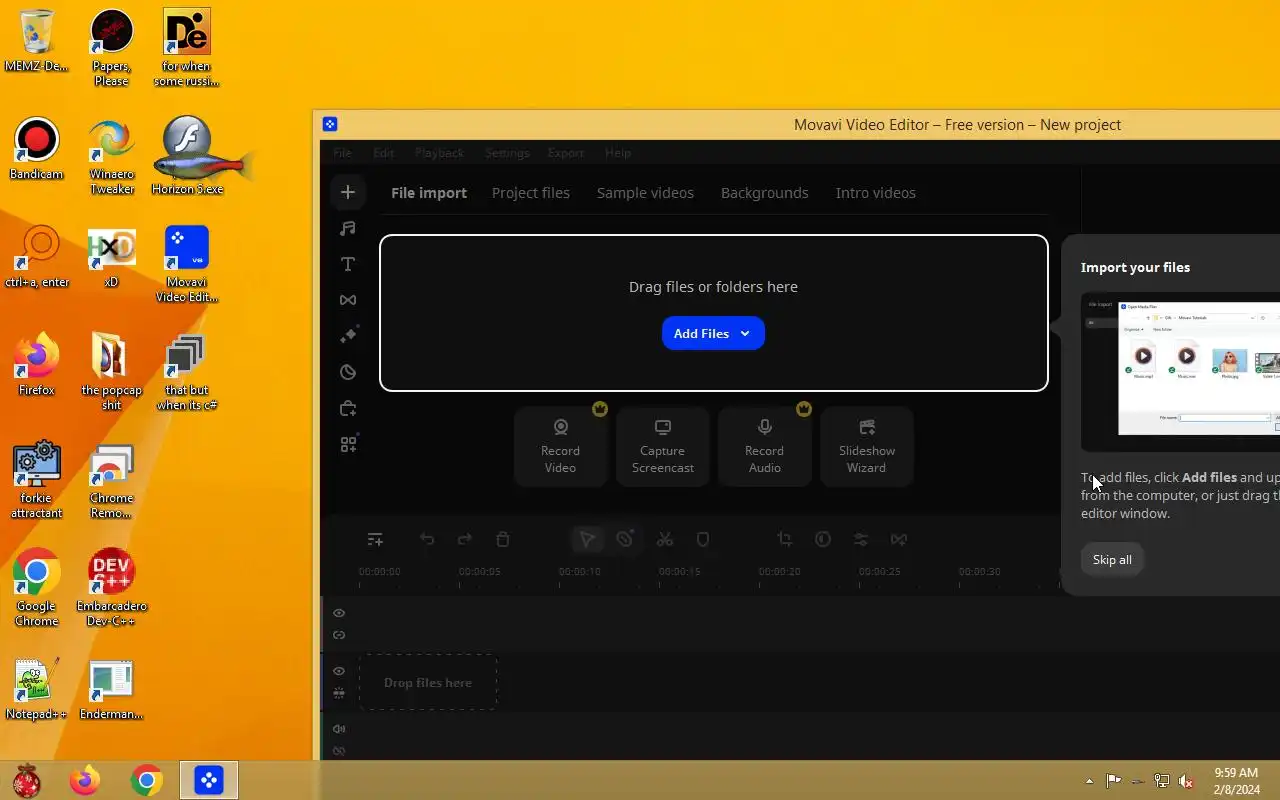The height and width of the screenshot is (800, 1280).
Task: Select the Horizon 3.exe fish icon
Action: tap(188, 155)
